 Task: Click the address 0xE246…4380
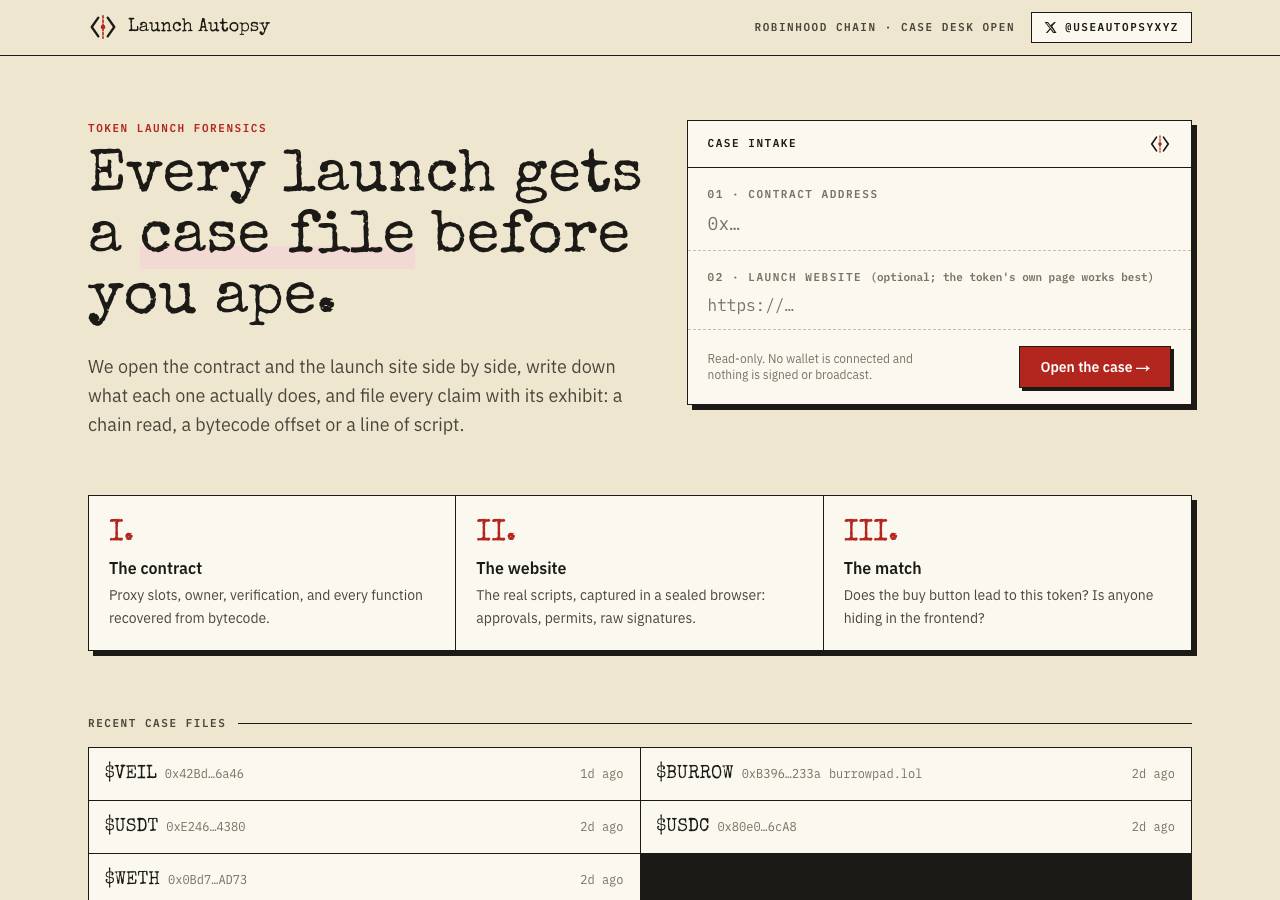pos(206,827)
